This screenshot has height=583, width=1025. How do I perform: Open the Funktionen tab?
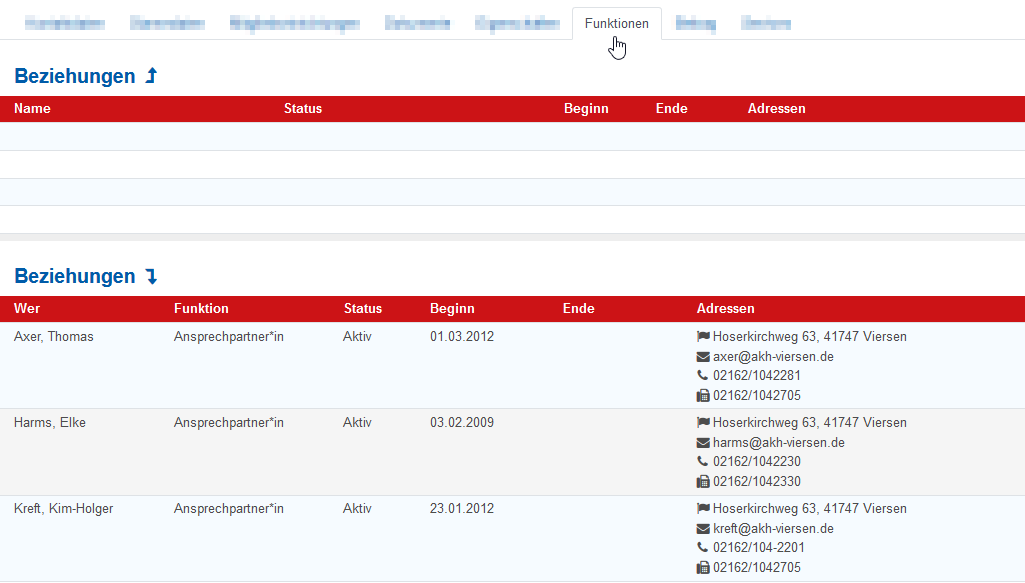click(x=616, y=24)
